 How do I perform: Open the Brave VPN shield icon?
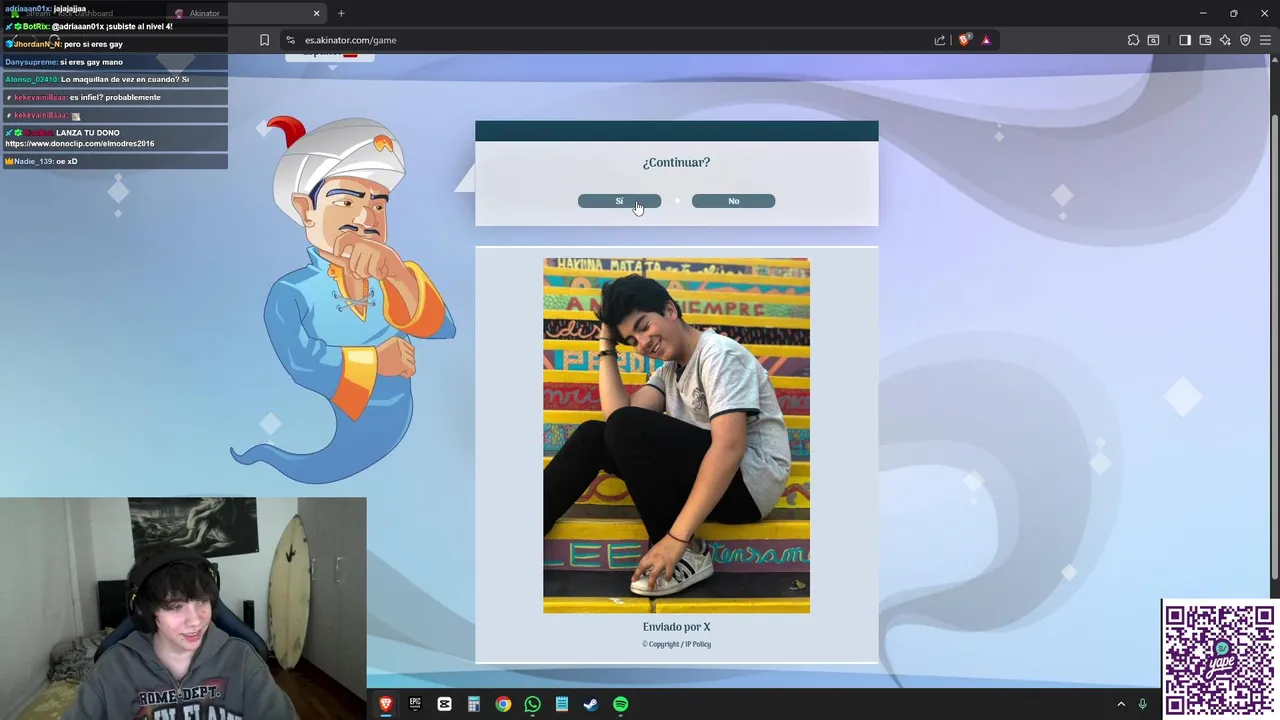coord(1245,40)
